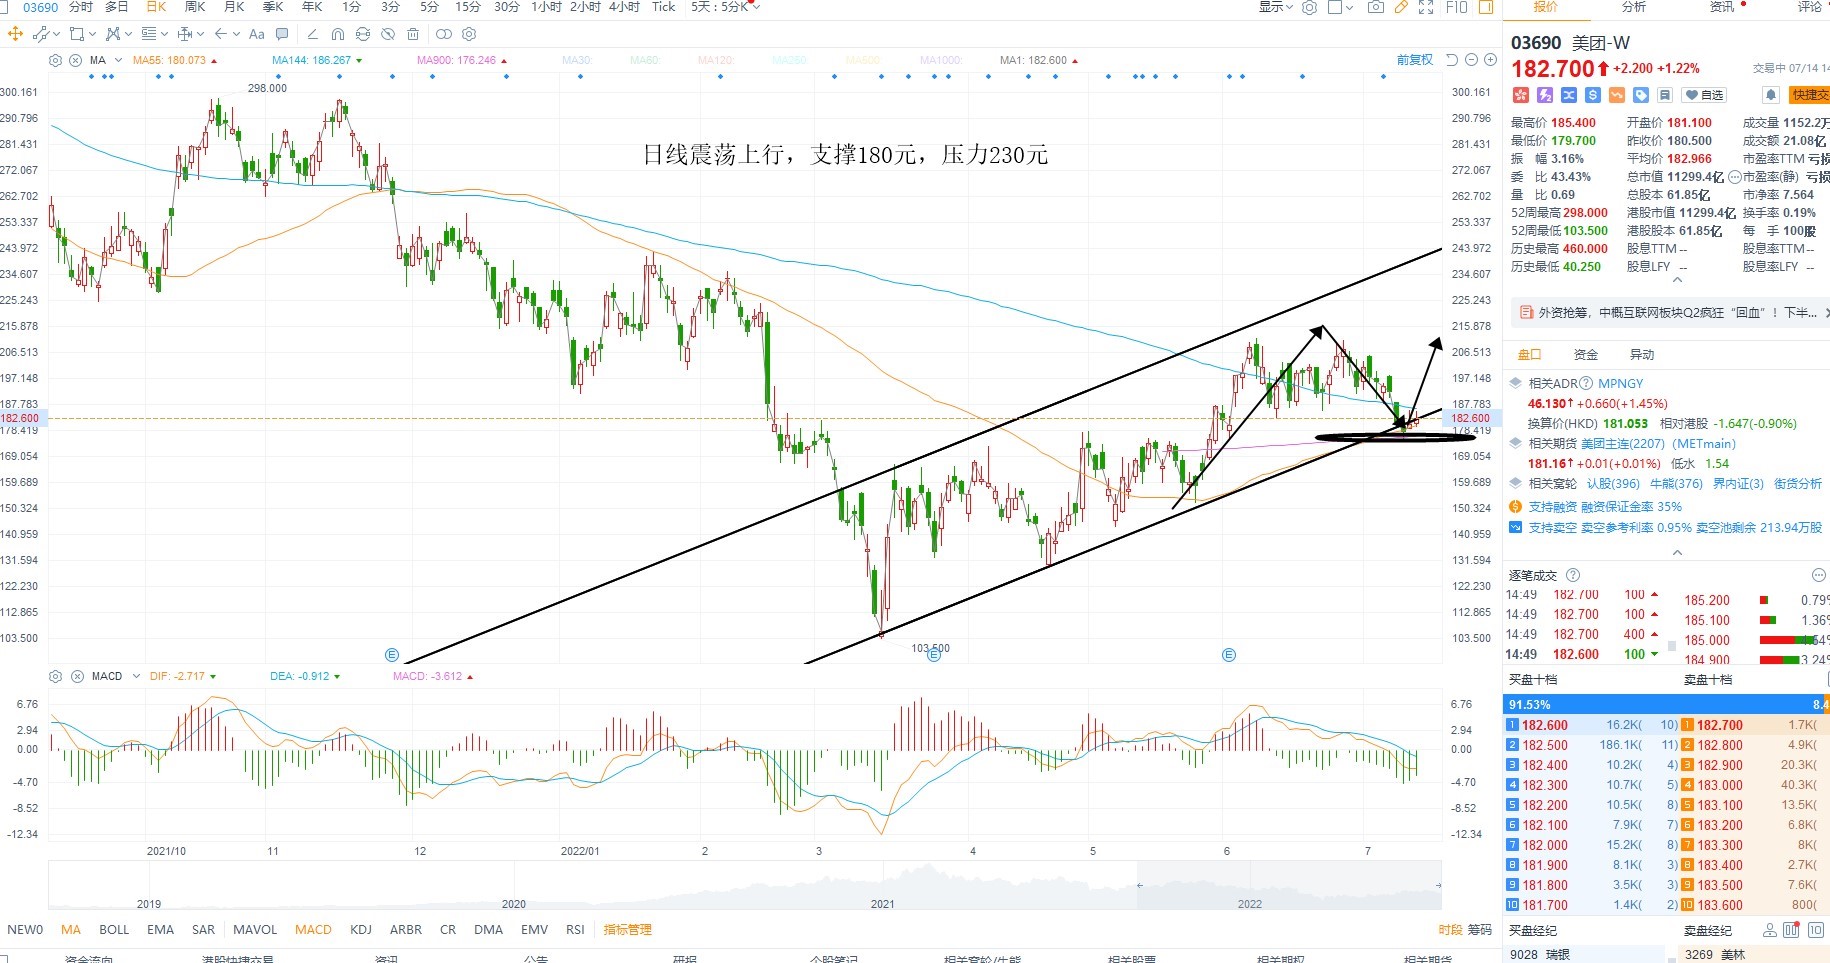Expand the rectangle shape tools dropdown
The image size is (1830, 963).
pyautogui.click(x=92, y=34)
